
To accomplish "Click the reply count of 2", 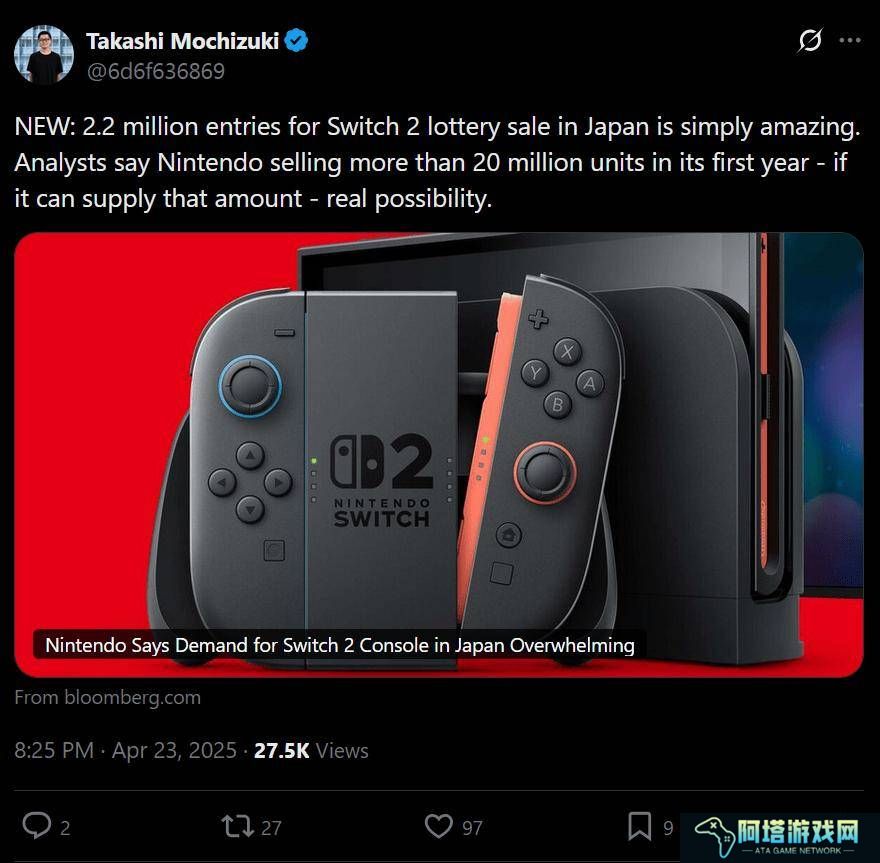I will coord(65,828).
